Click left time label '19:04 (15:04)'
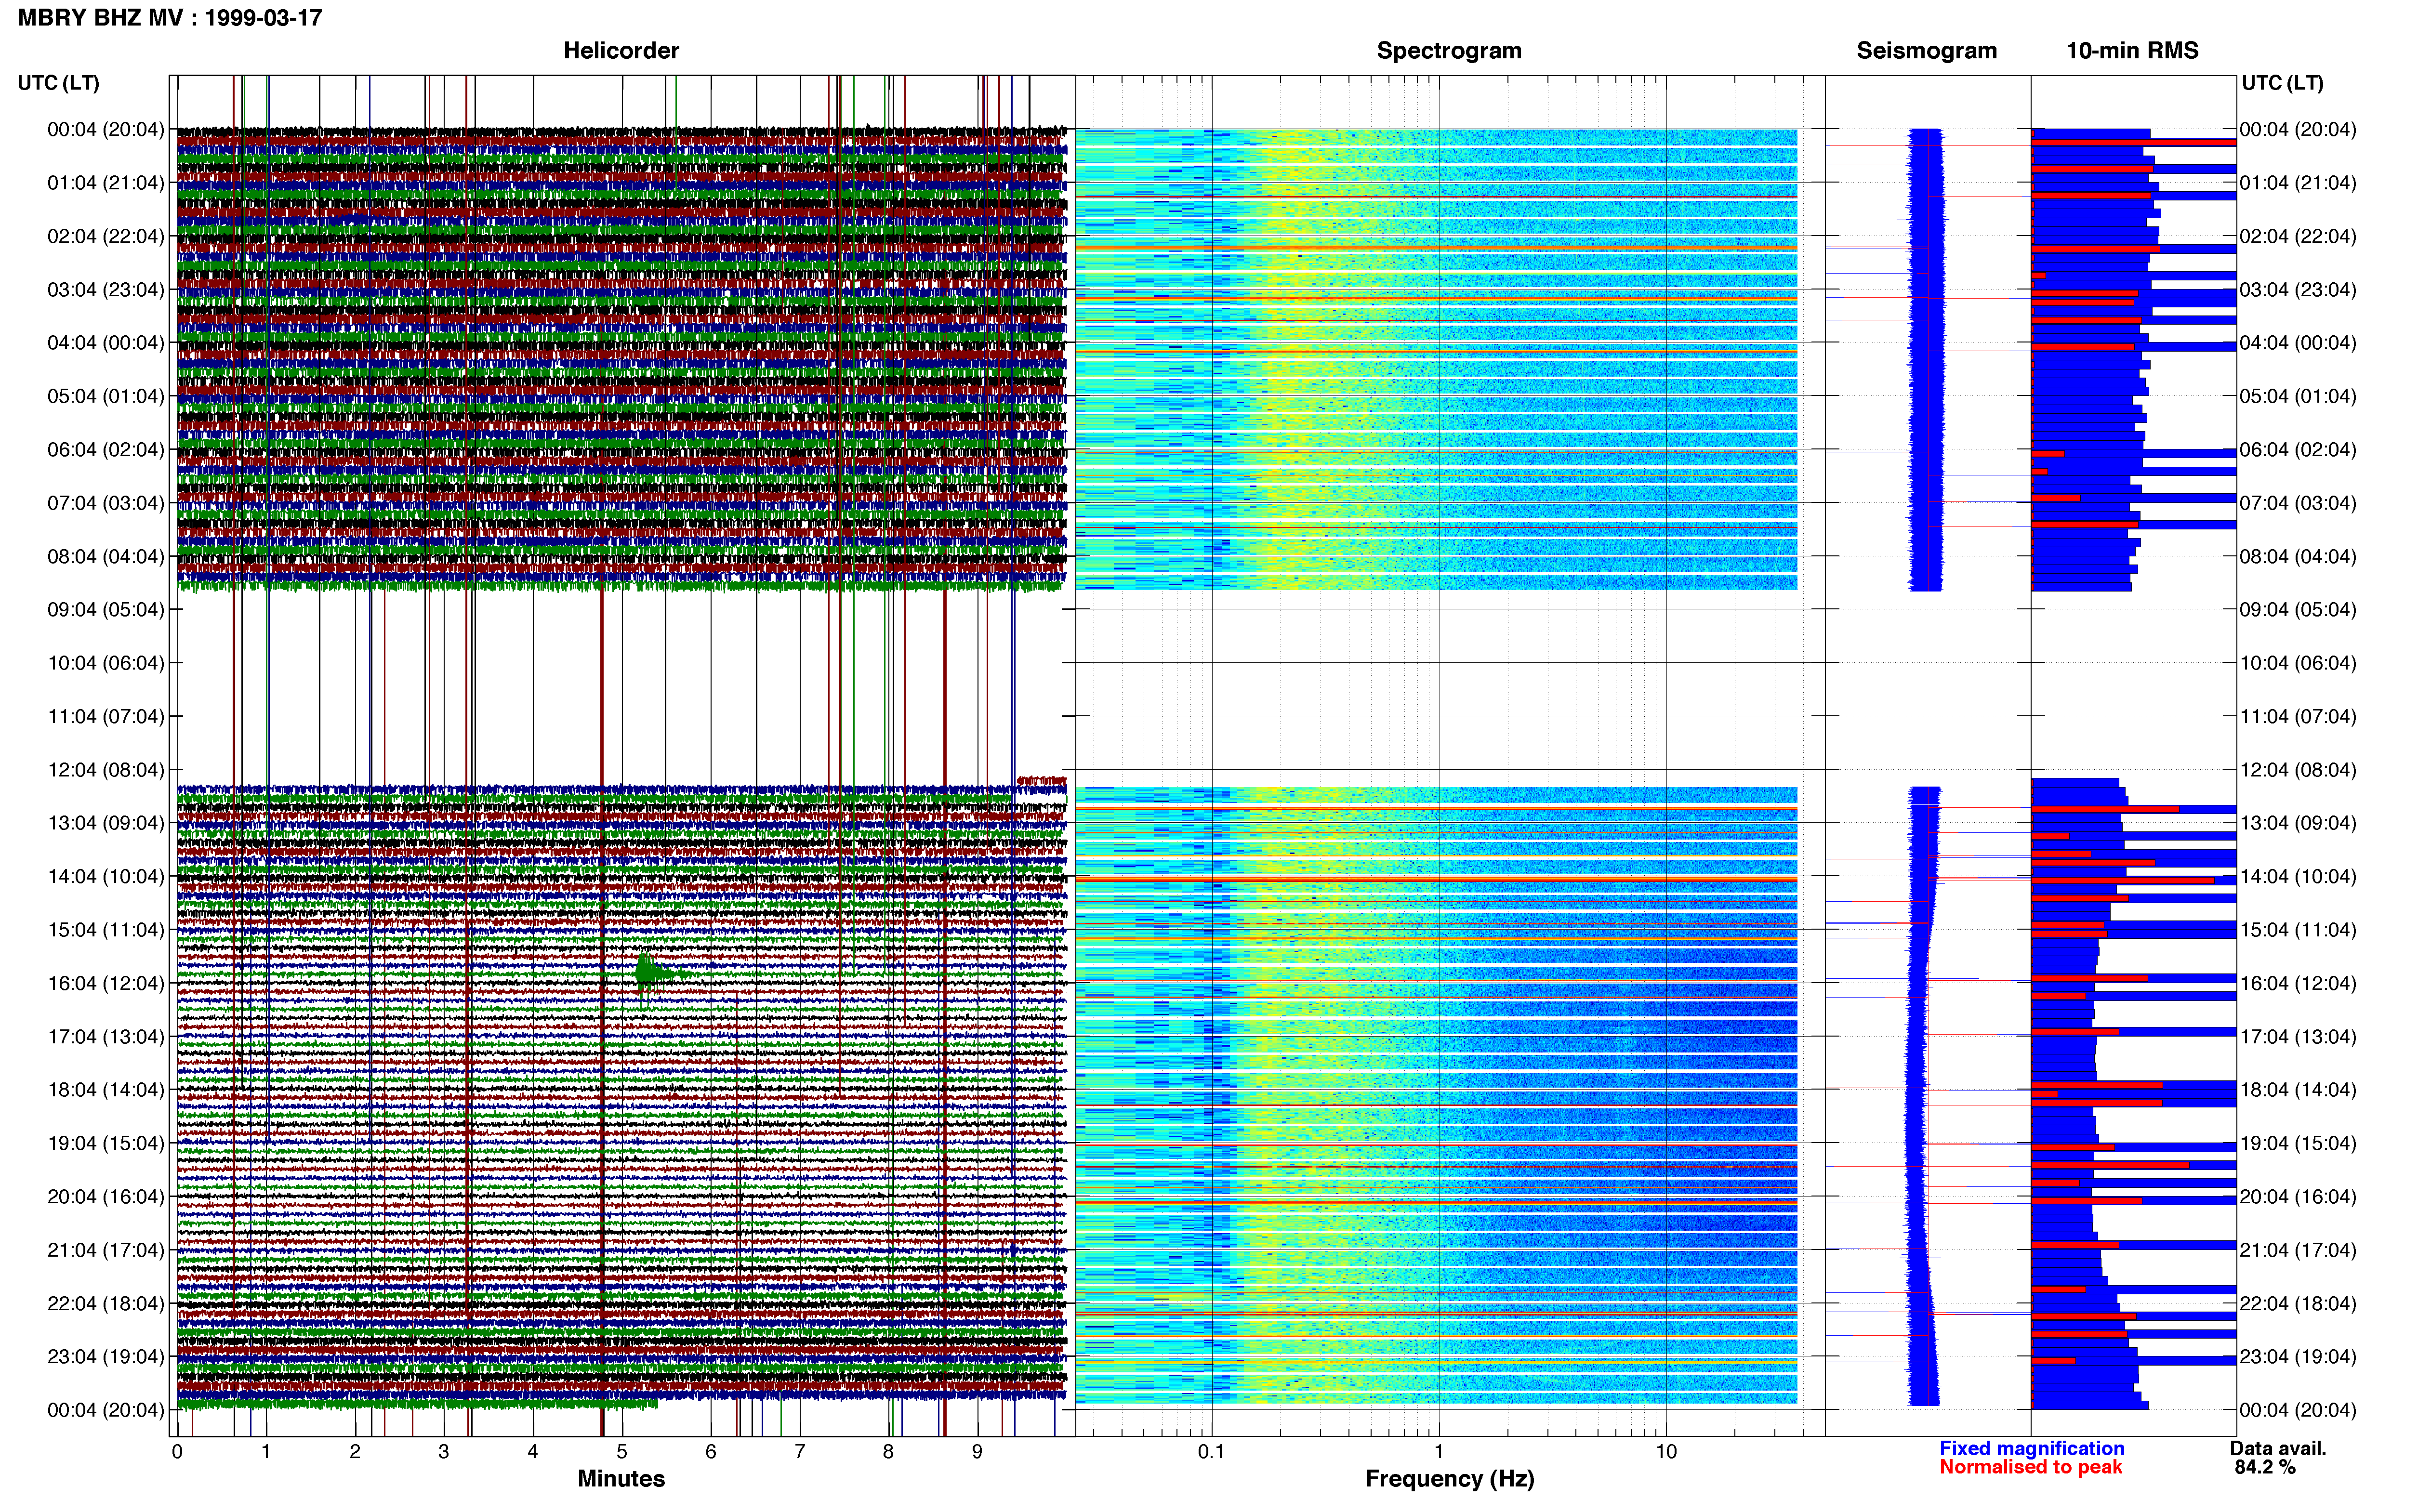 [106, 1143]
